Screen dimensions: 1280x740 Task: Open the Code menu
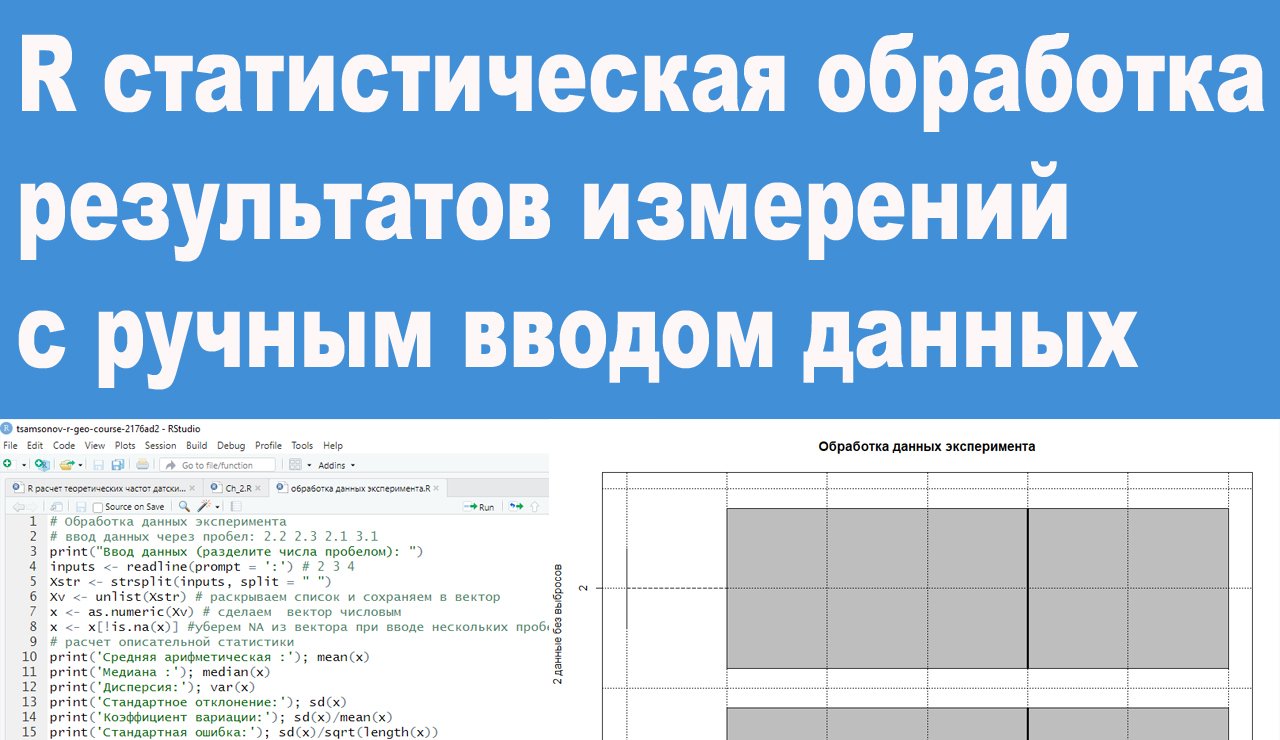pyautogui.click(x=64, y=446)
